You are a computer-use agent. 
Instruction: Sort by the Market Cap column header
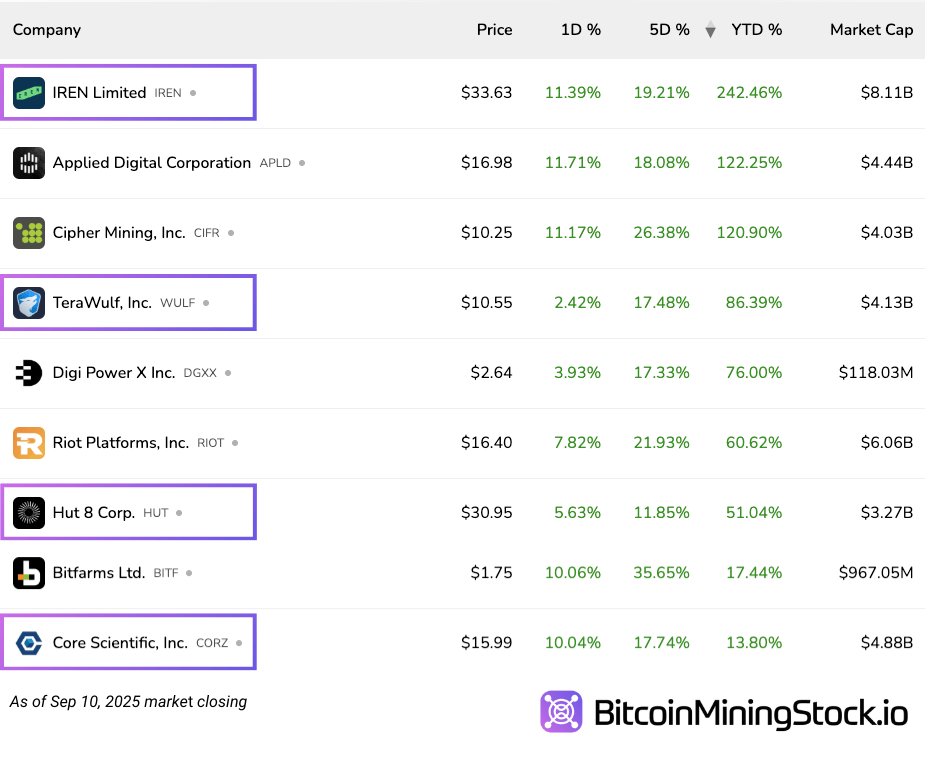[871, 30]
